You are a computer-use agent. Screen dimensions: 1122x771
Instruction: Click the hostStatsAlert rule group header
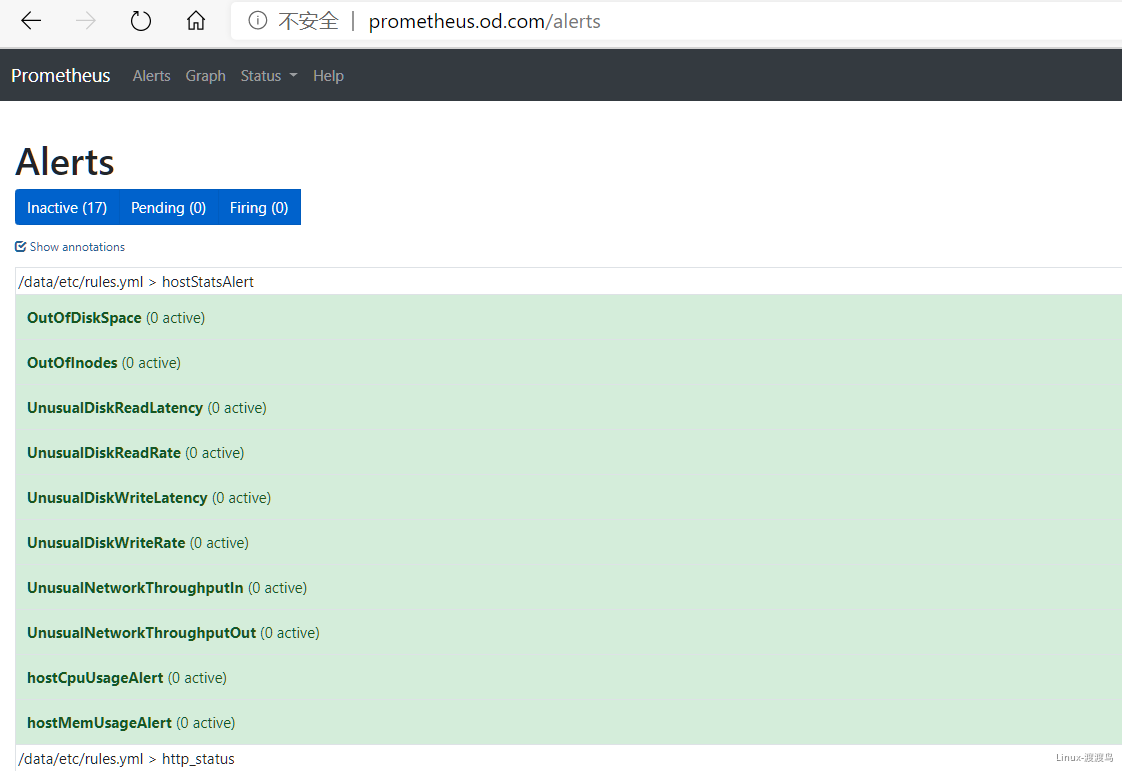tap(569, 281)
